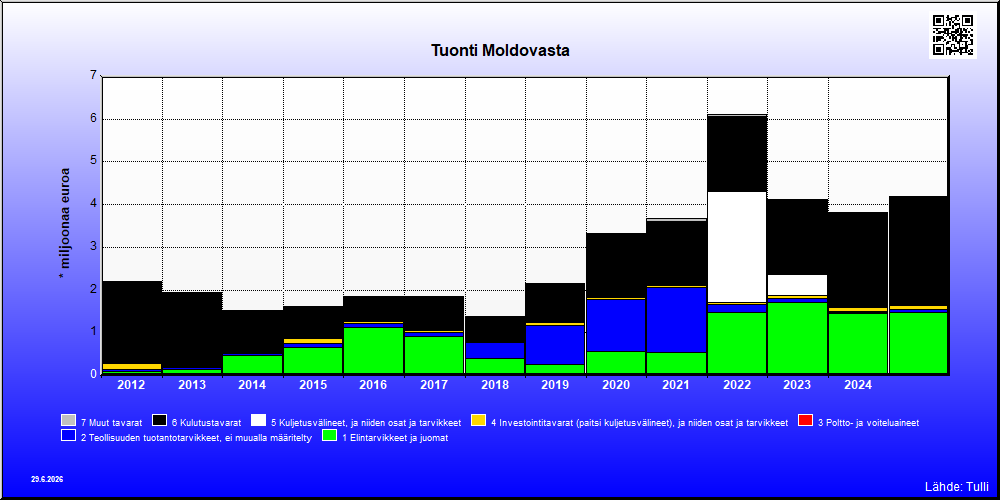Click the y-axis value 7
The height and width of the screenshot is (500, 1000).
[x=94, y=76]
